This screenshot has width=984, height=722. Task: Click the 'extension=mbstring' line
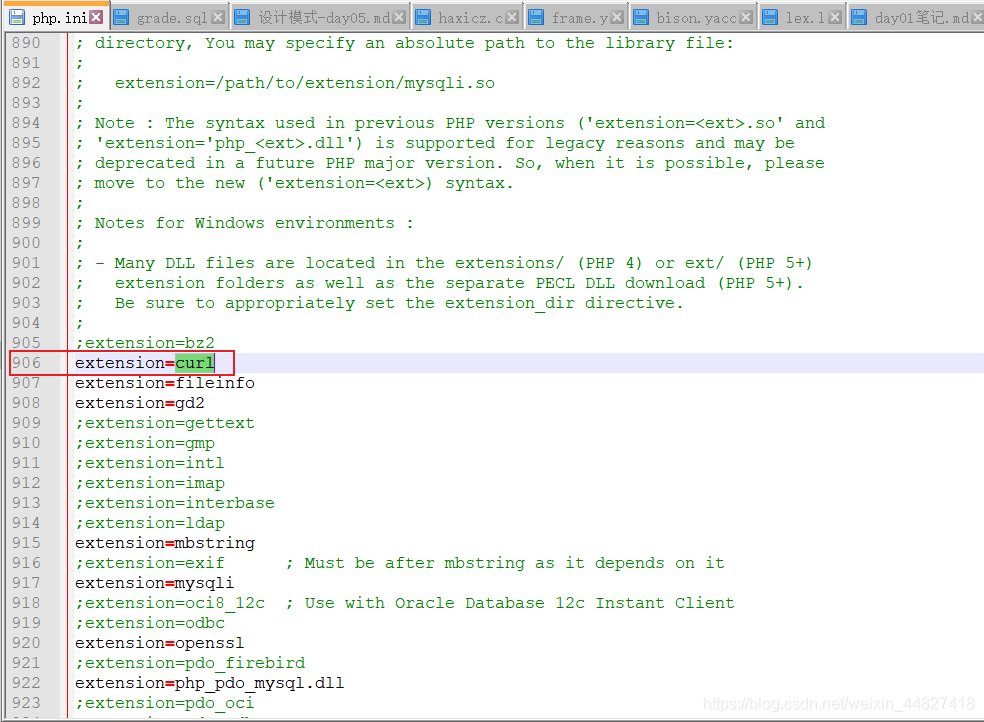[x=165, y=543]
